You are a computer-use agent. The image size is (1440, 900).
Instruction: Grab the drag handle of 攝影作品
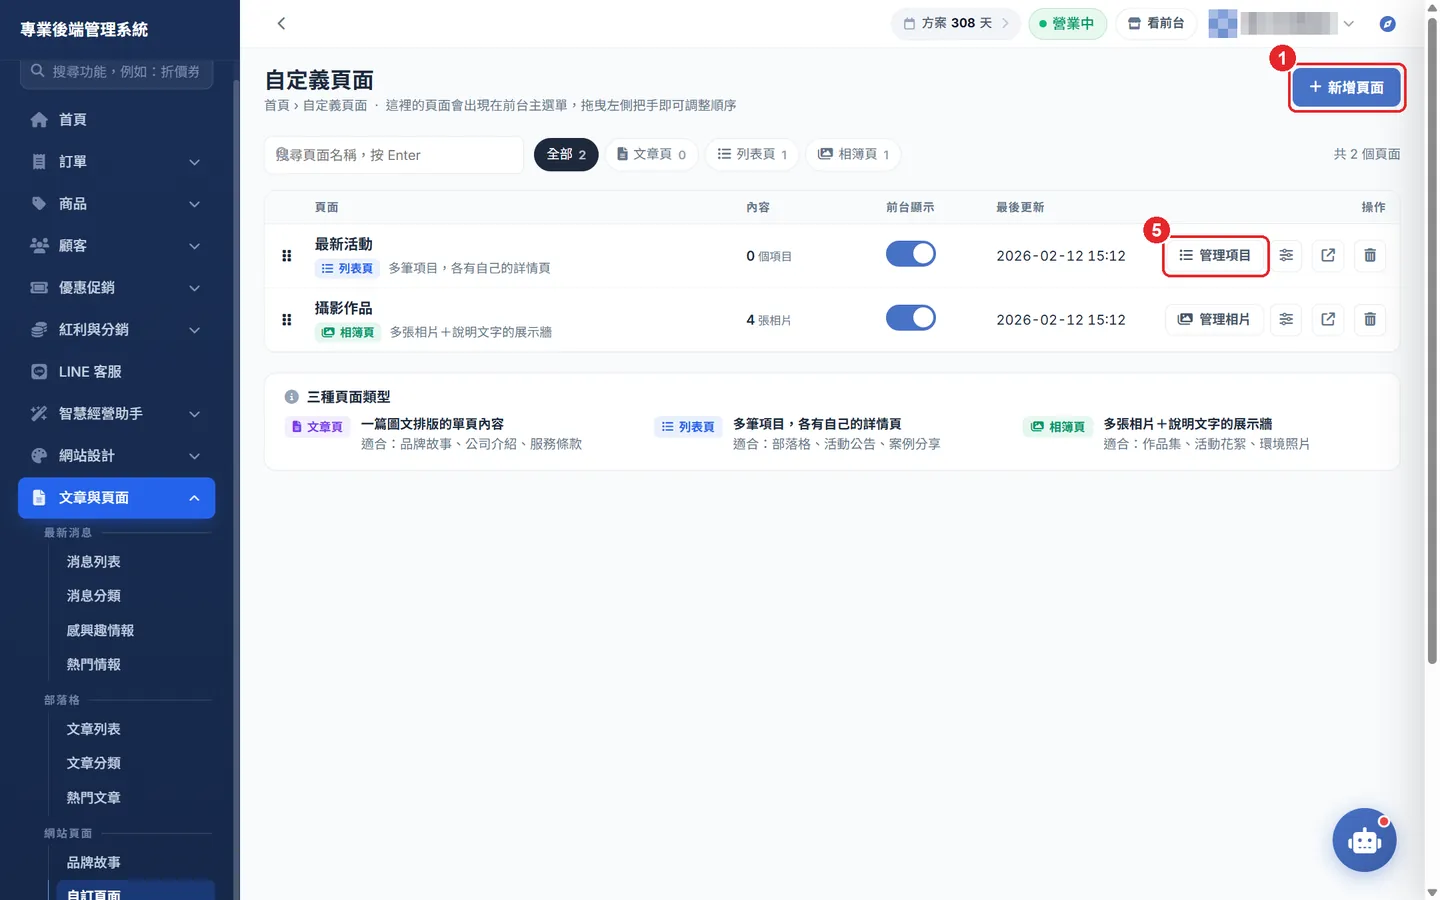click(287, 320)
